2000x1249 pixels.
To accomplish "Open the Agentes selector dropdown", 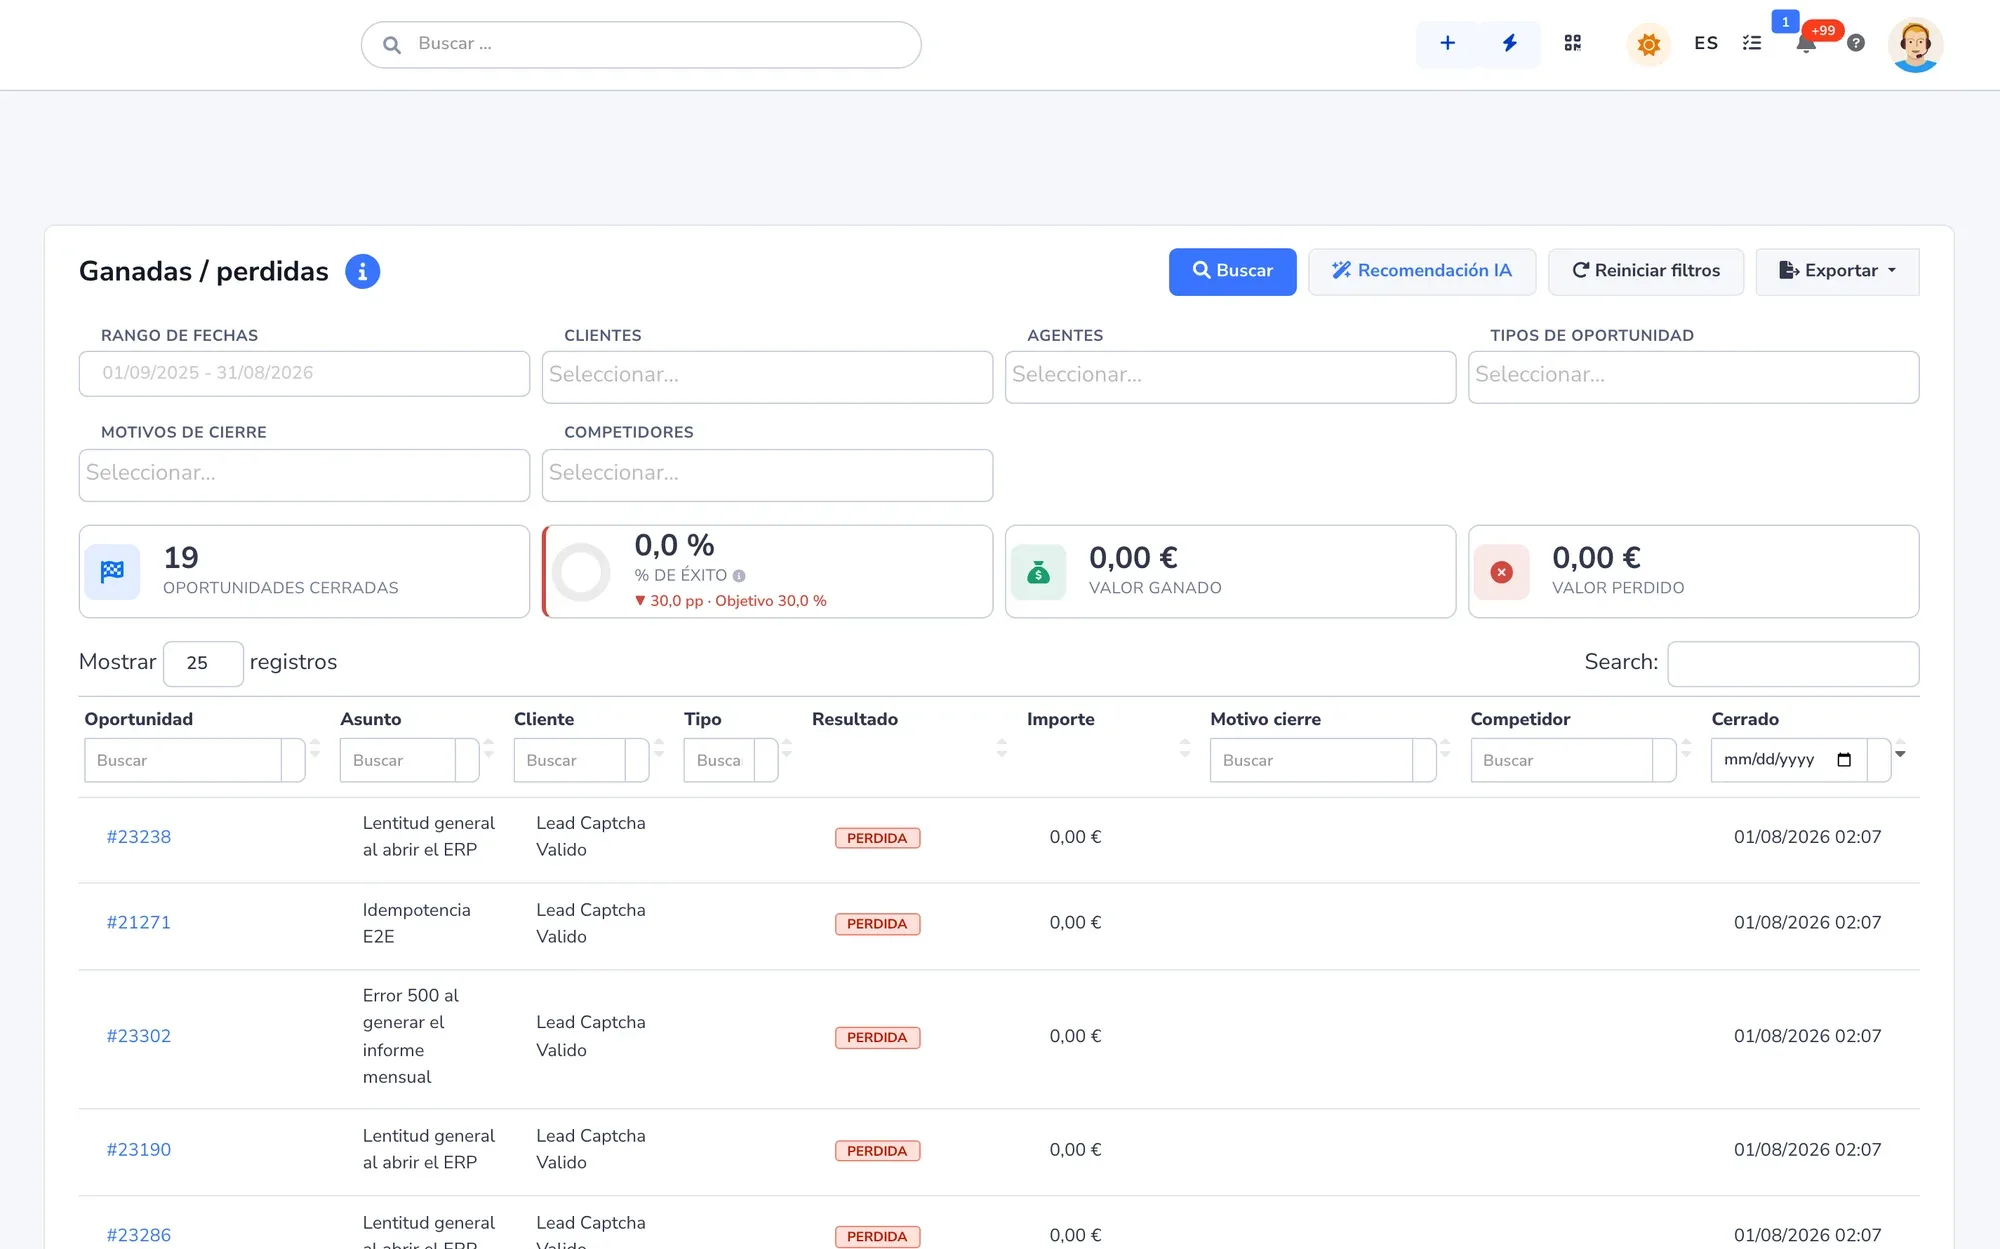I will pyautogui.click(x=1230, y=376).
